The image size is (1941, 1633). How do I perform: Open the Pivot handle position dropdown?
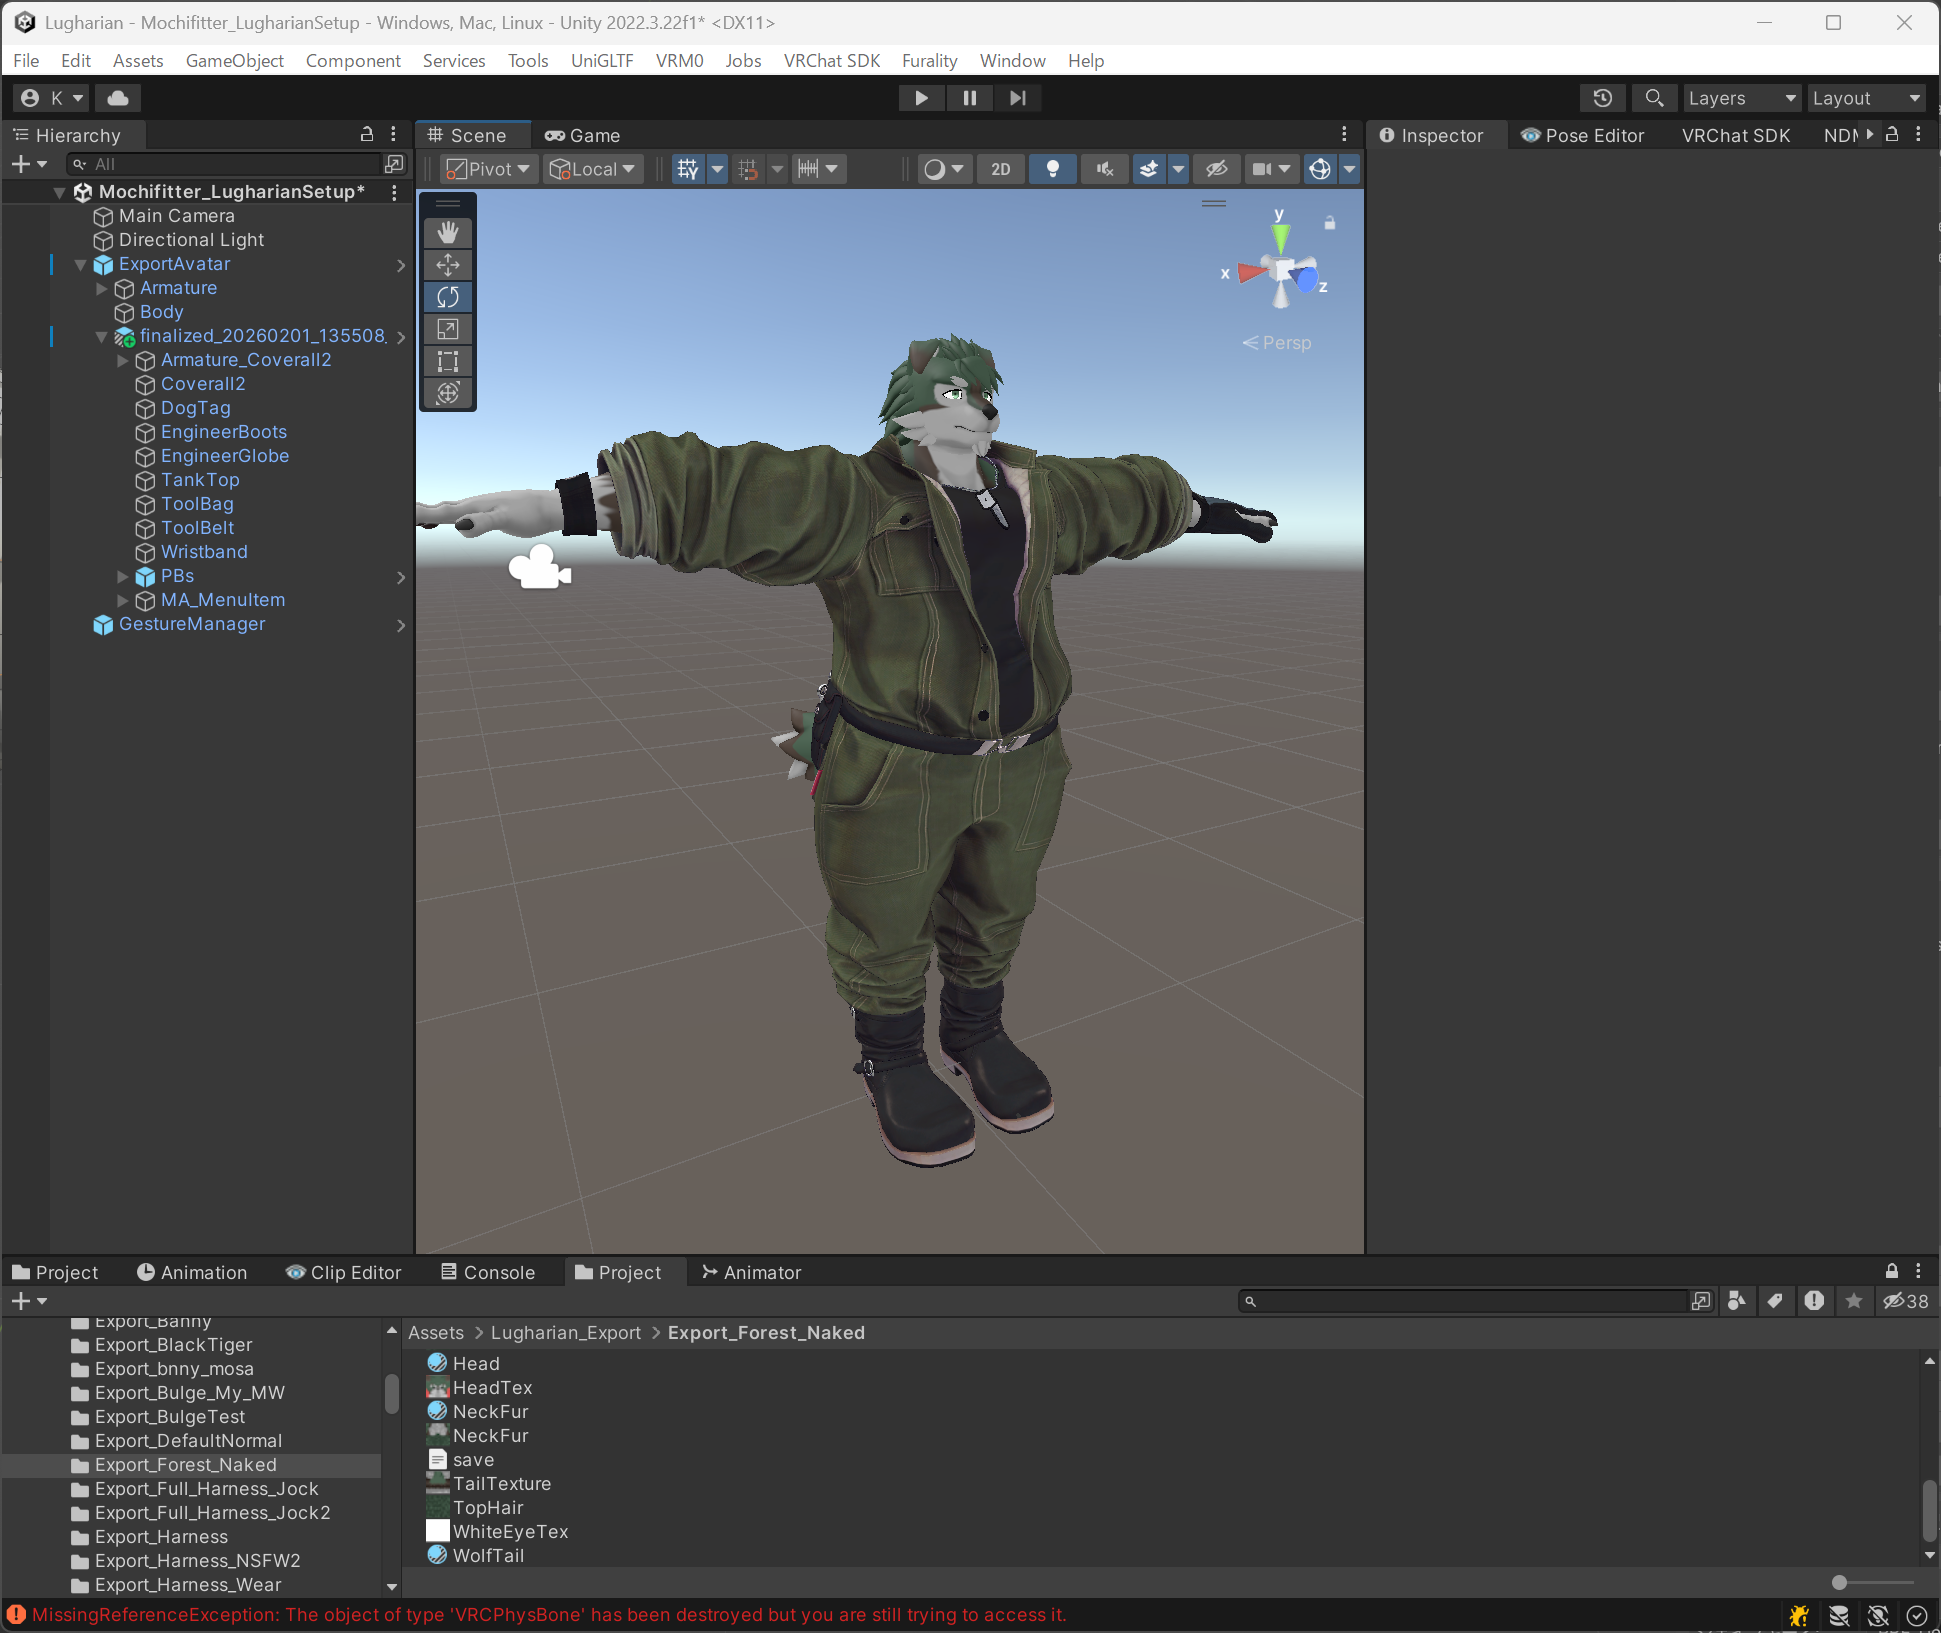(x=489, y=169)
